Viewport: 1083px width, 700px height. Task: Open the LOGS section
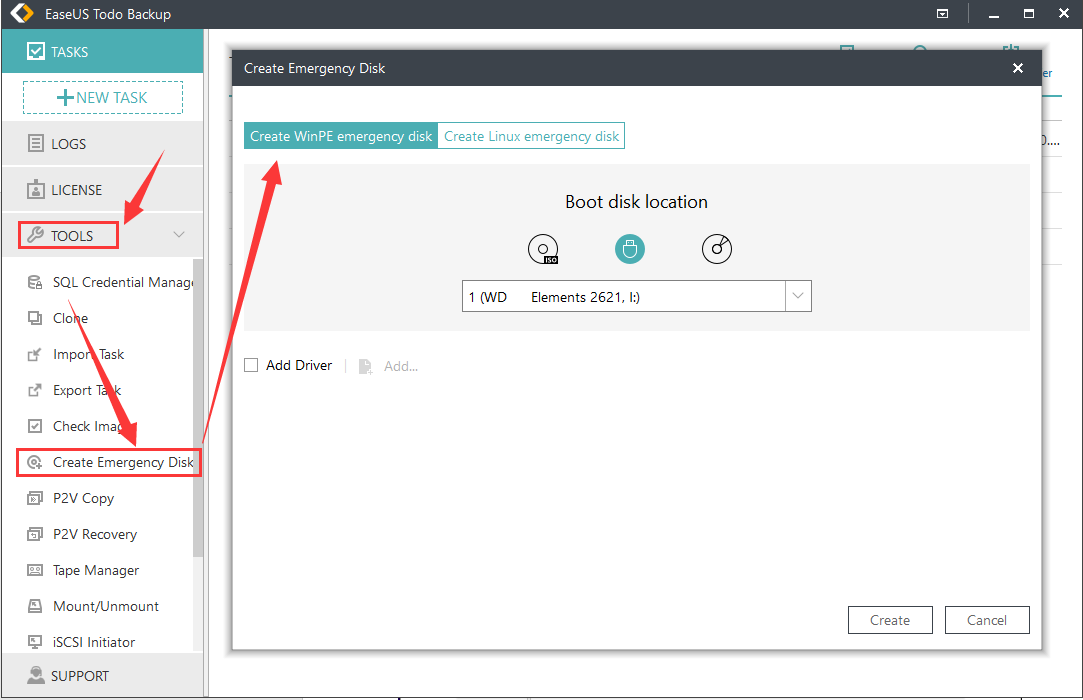coord(102,144)
